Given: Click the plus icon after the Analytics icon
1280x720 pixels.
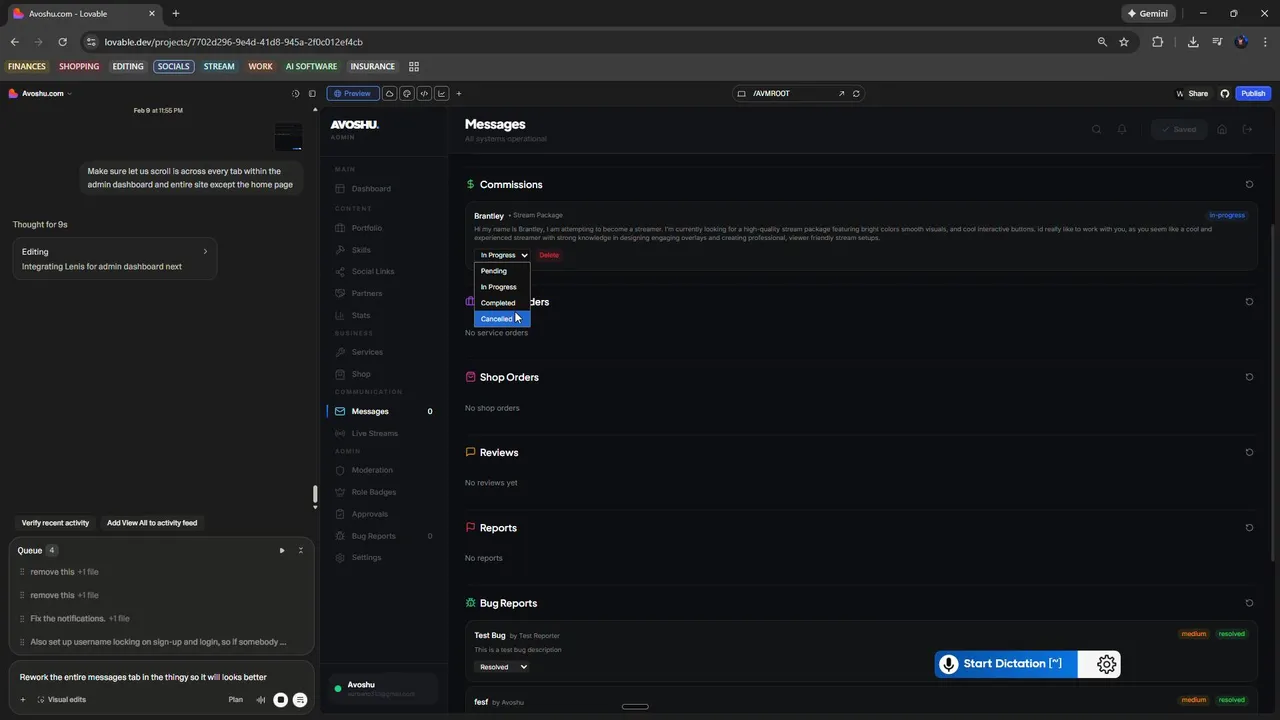Looking at the screenshot, I should (459, 93).
